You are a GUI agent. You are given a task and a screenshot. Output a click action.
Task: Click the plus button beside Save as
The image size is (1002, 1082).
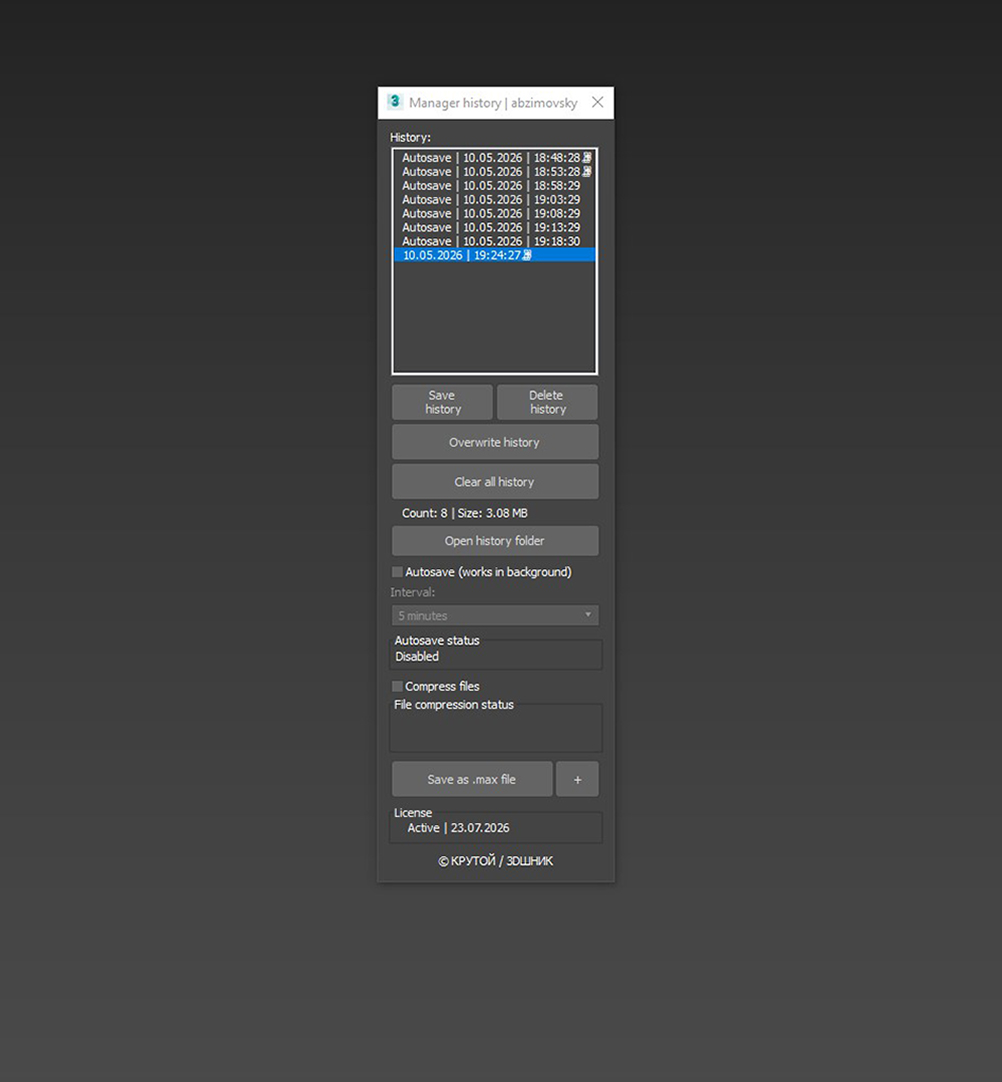pyautogui.click(x=578, y=779)
